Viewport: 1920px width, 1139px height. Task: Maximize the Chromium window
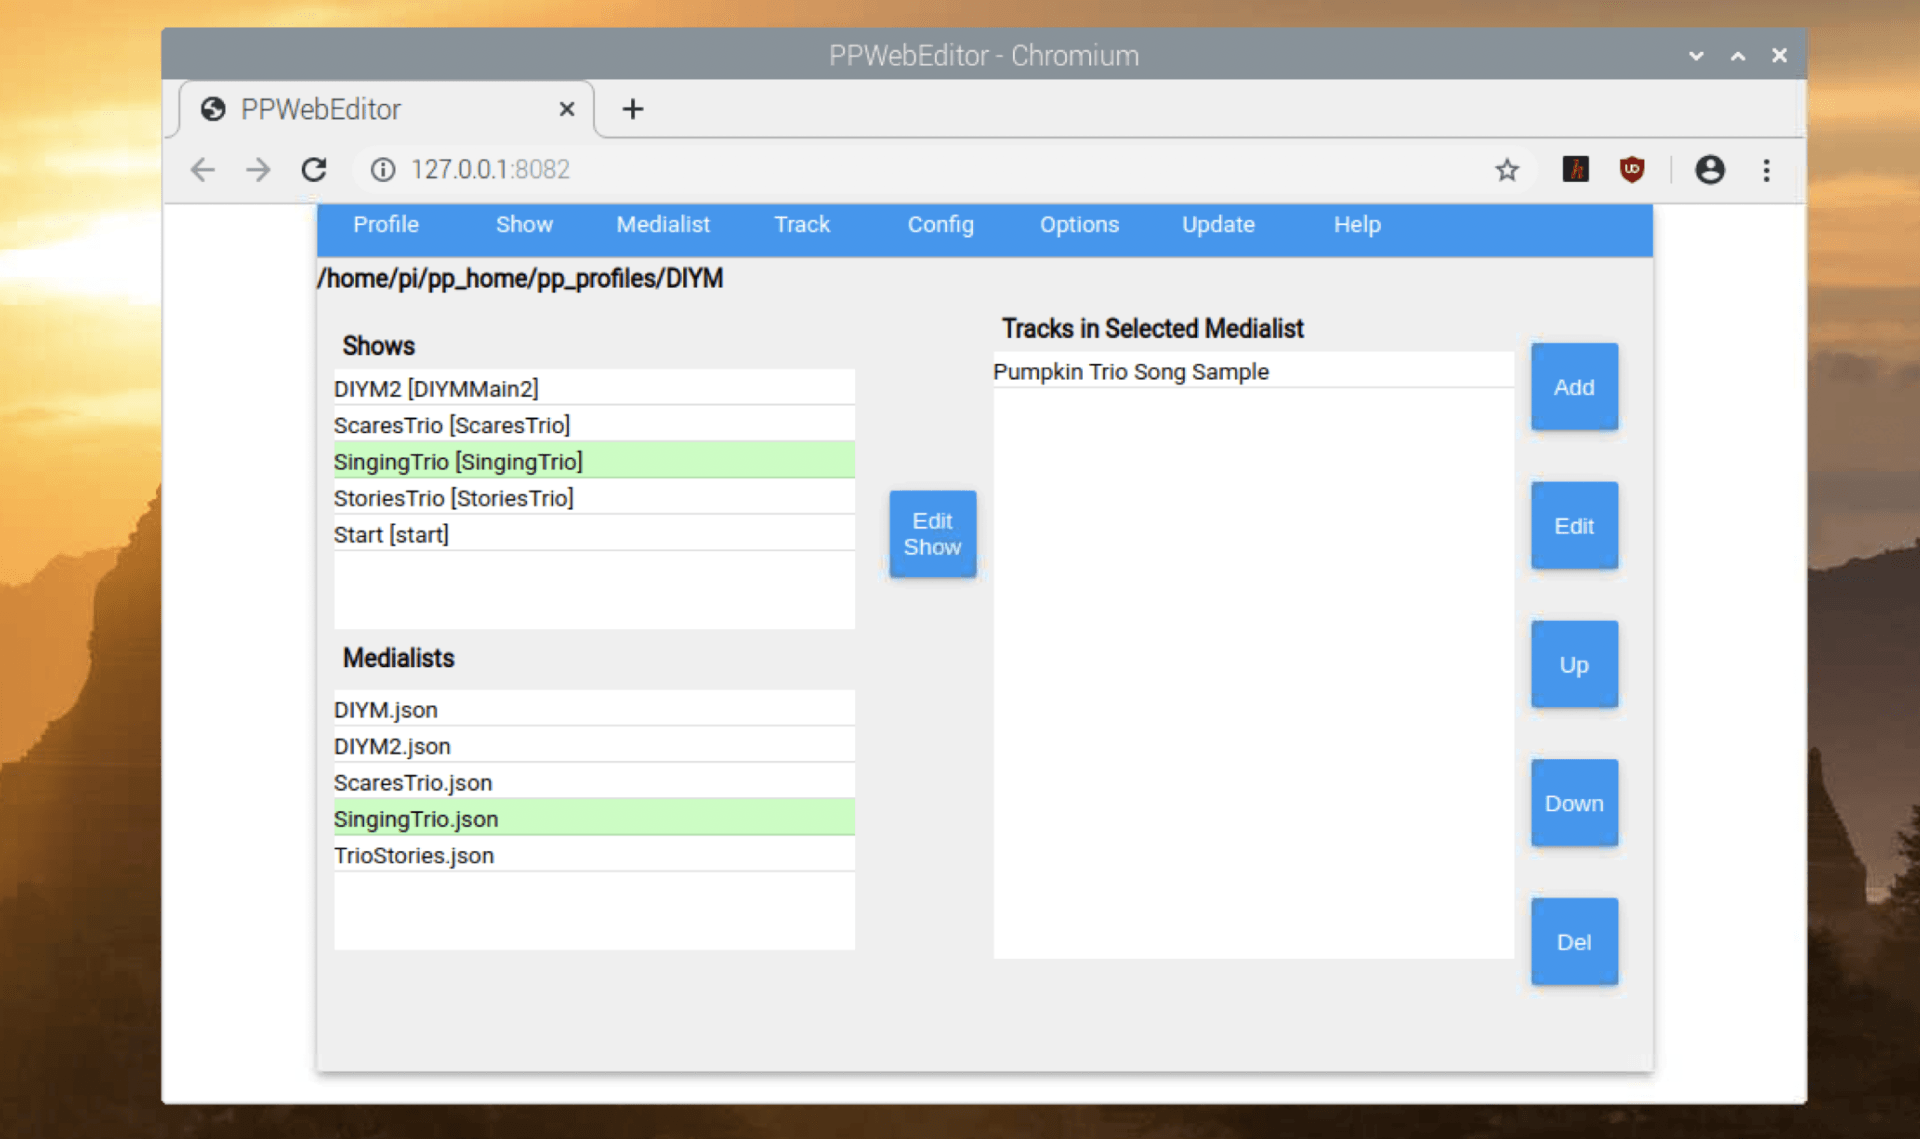click(x=1738, y=56)
